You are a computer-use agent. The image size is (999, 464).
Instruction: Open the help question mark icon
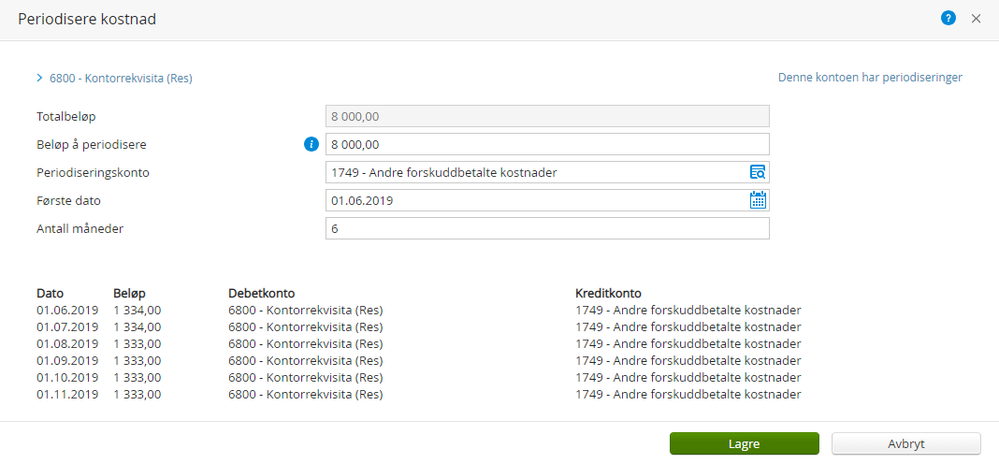[x=949, y=18]
